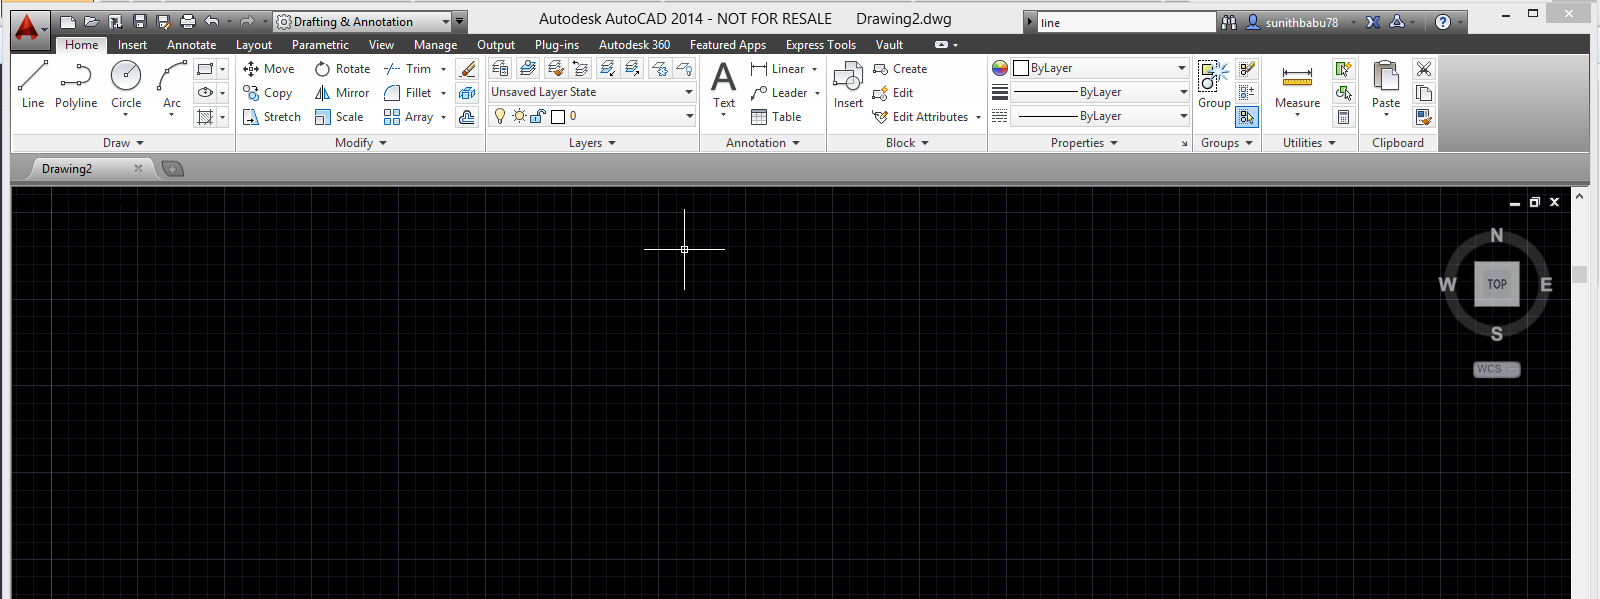Toggle layer 0 freeze sun icon
Screen dimensions: 1600x599
(x=519, y=116)
